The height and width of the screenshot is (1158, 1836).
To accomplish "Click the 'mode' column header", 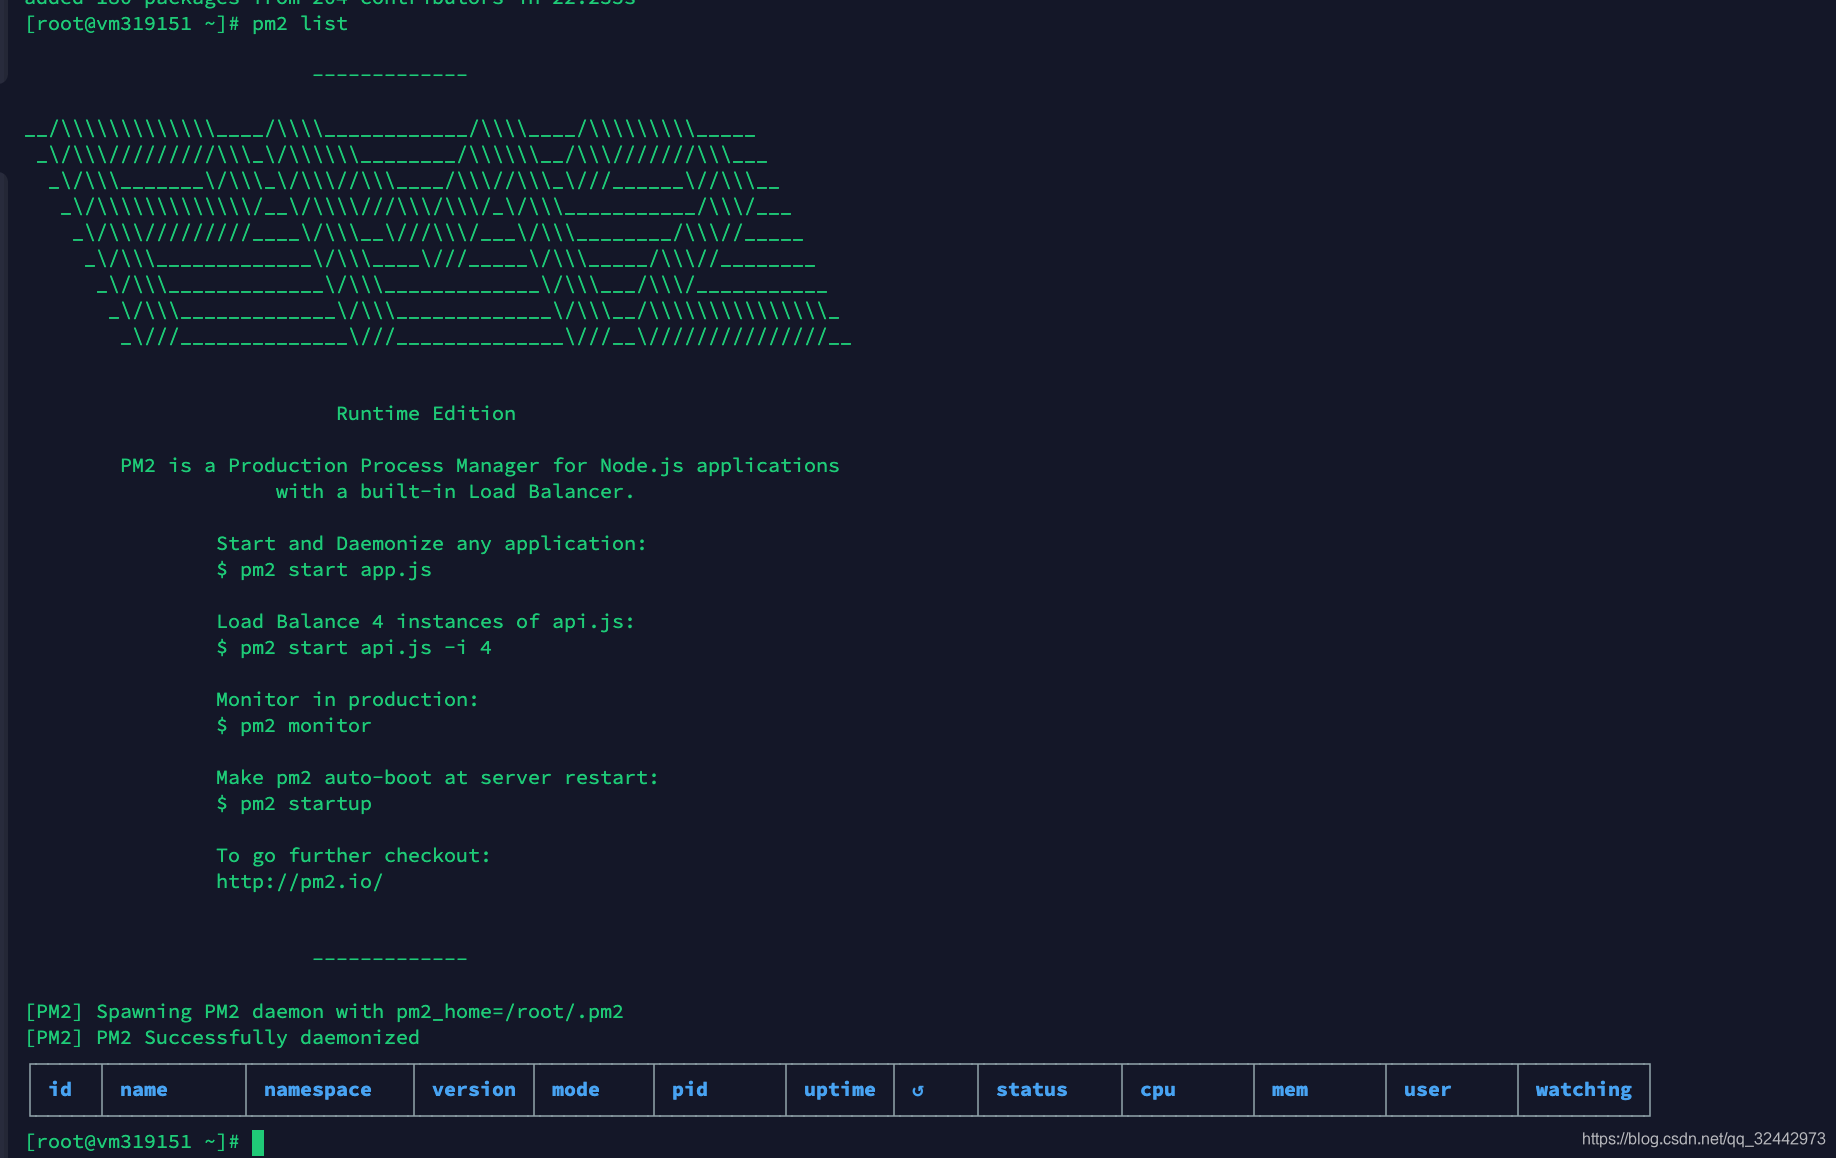I will click(x=576, y=1090).
